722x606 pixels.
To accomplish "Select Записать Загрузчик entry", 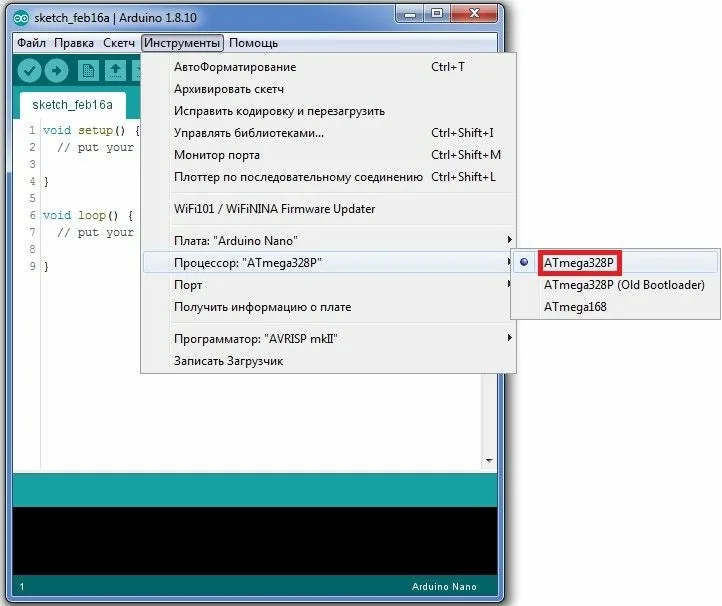I will click(x=329, y=361).
